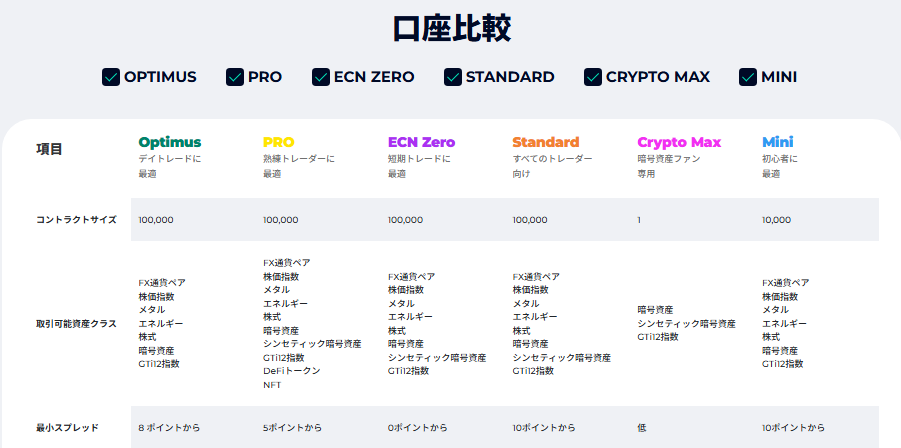Click DeFiトークン in the PRO column

pyautogui.click(x=292, y=371)
